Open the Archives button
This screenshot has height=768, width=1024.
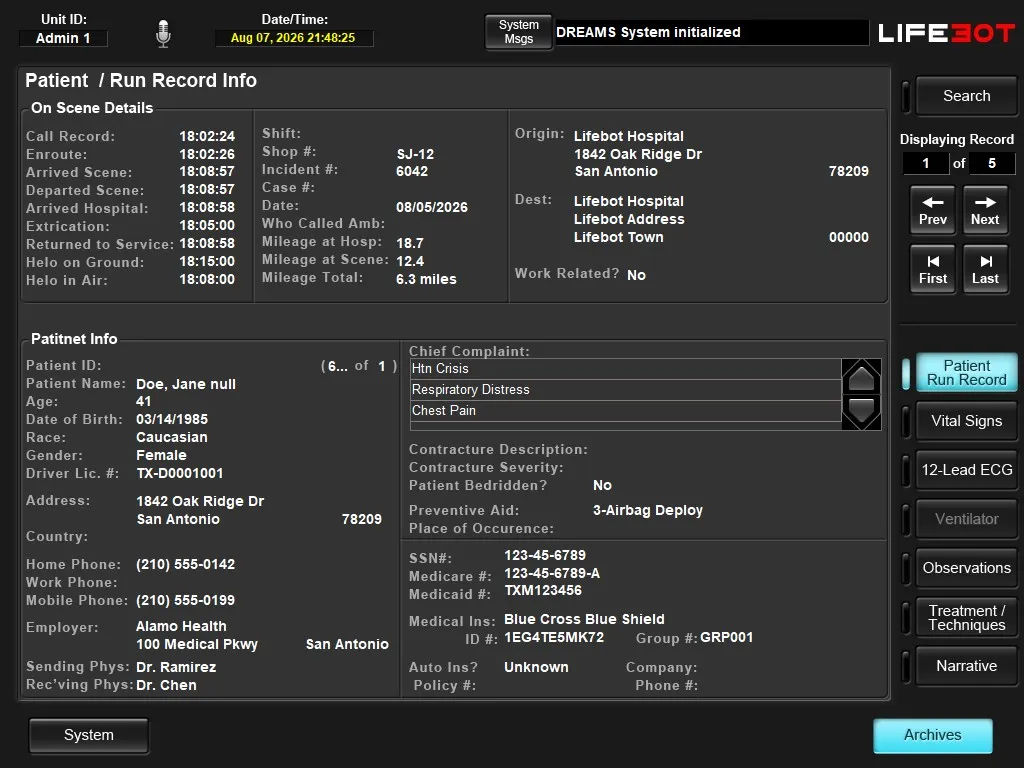[x=933, y=735]
